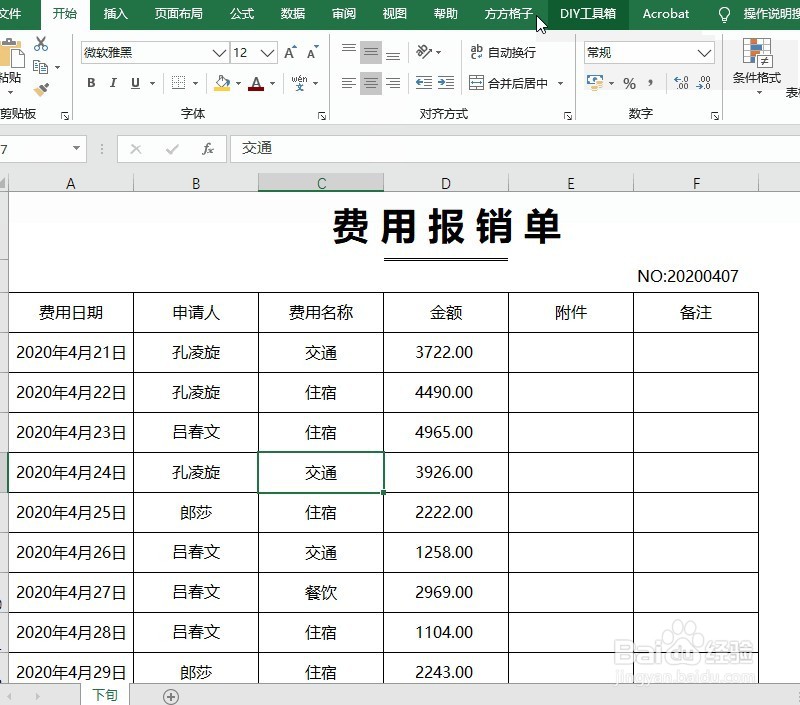Switch to the 插入 ribbon tab
Viewport: 800px width, 705px height.
pyautogui.click(x=115, y=14)
